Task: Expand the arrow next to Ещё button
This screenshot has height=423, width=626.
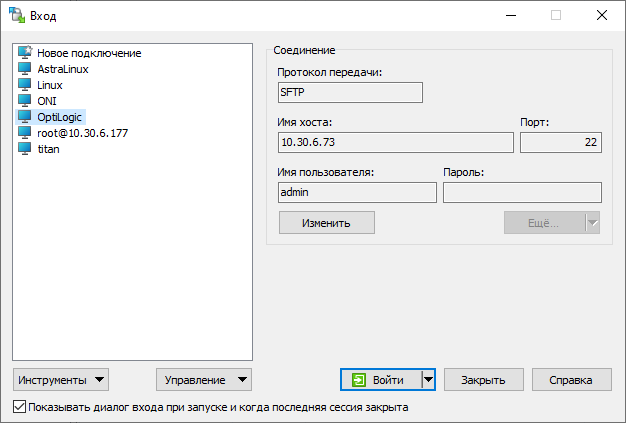Action: pos(593,223)
